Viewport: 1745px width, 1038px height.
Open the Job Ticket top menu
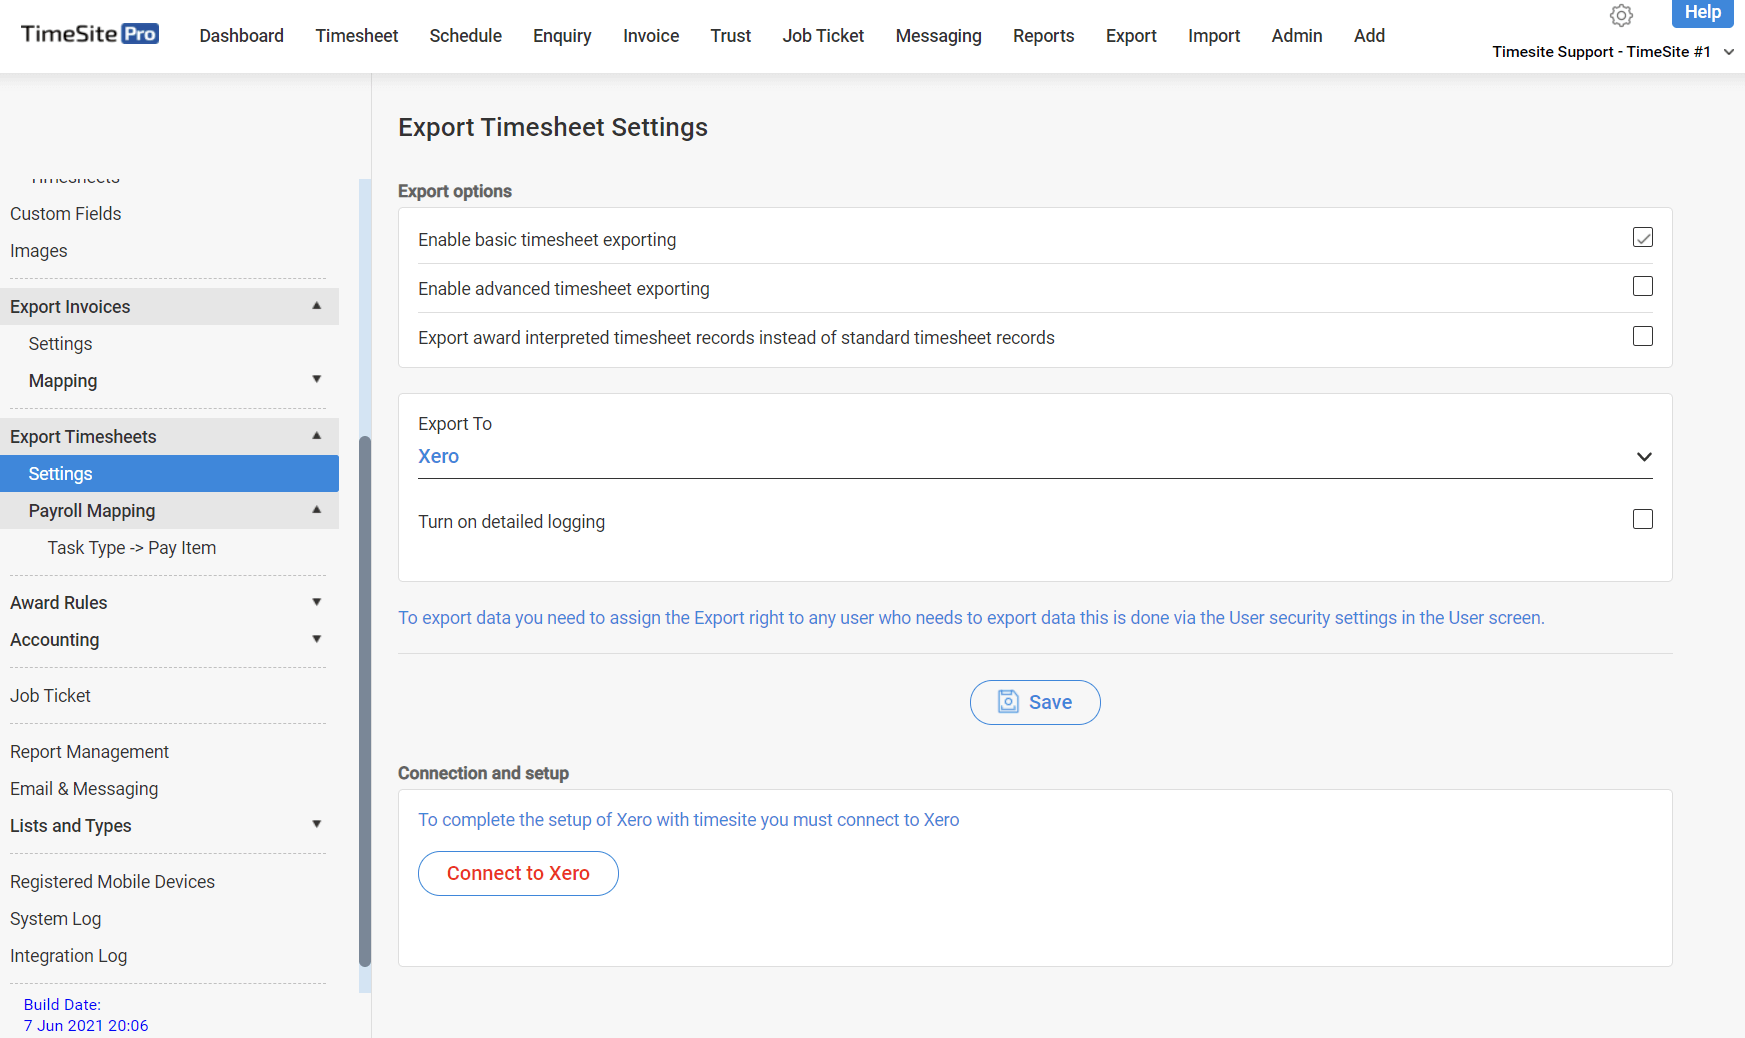point(823,36)
